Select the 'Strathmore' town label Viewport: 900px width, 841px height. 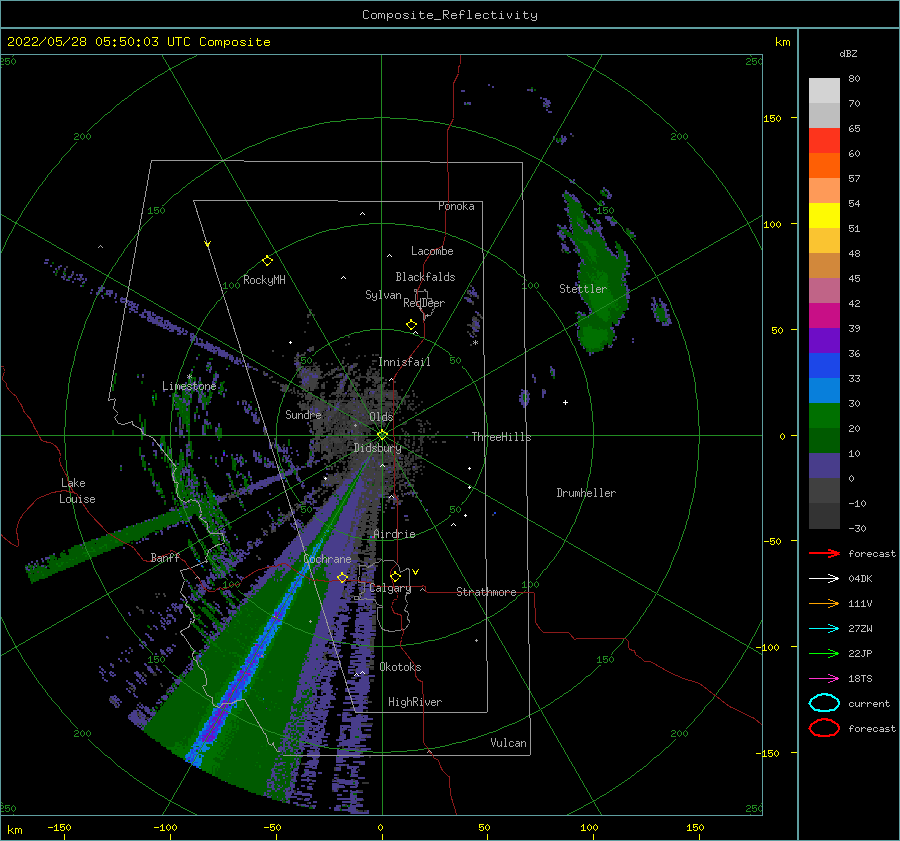point(486,592)
